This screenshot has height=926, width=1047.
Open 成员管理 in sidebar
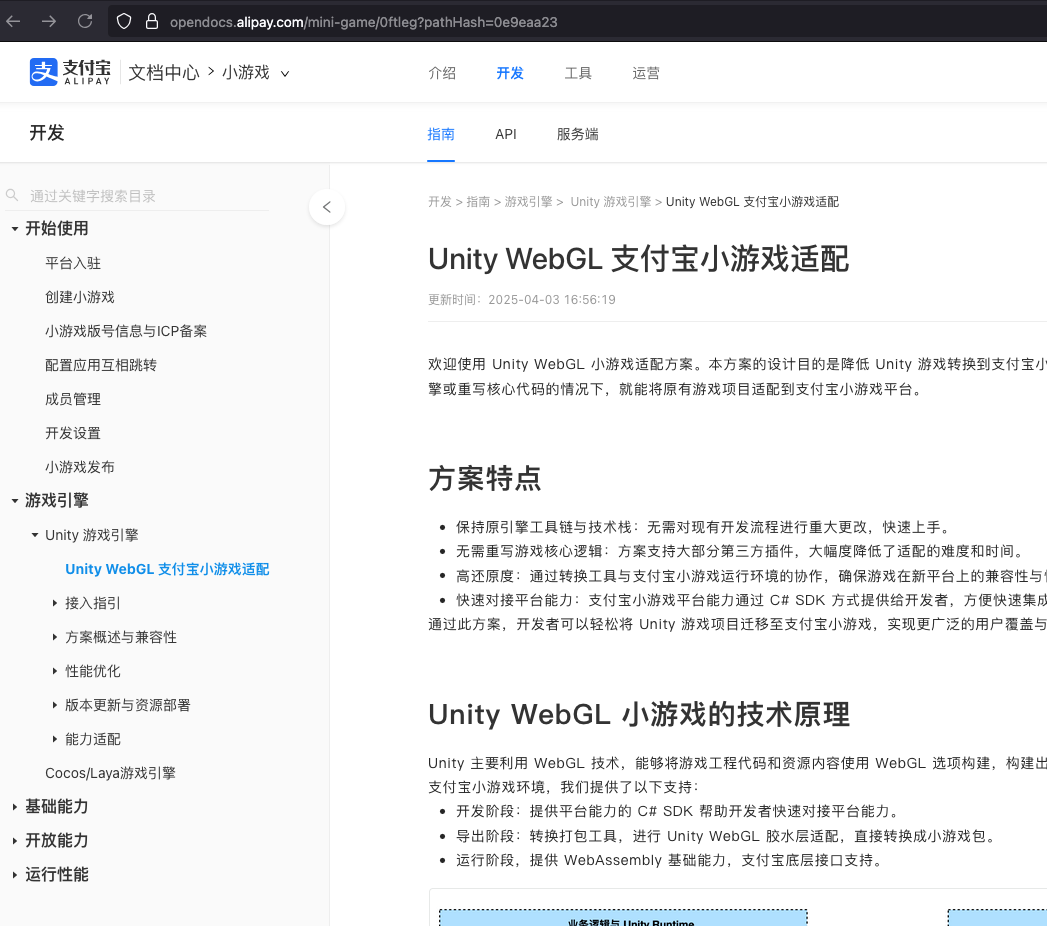73,399
